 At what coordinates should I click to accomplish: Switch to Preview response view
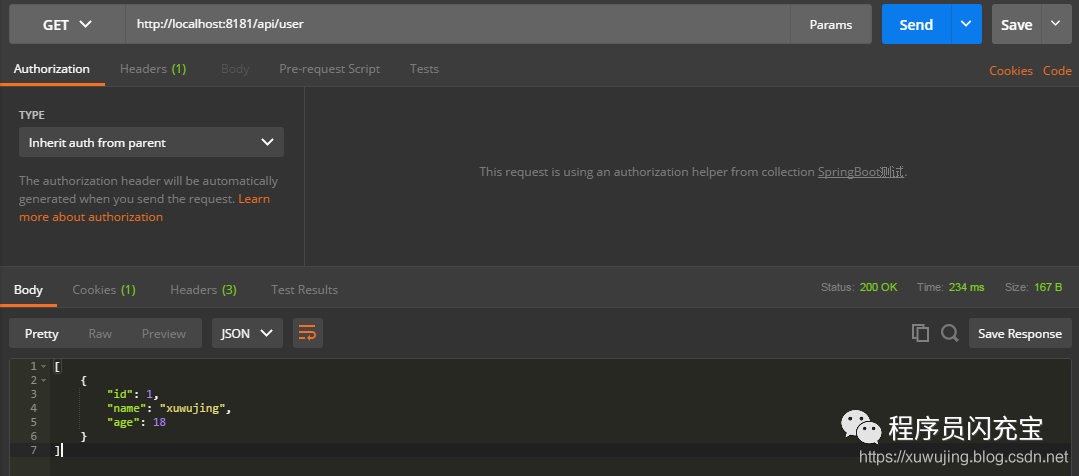click(164, 334)
